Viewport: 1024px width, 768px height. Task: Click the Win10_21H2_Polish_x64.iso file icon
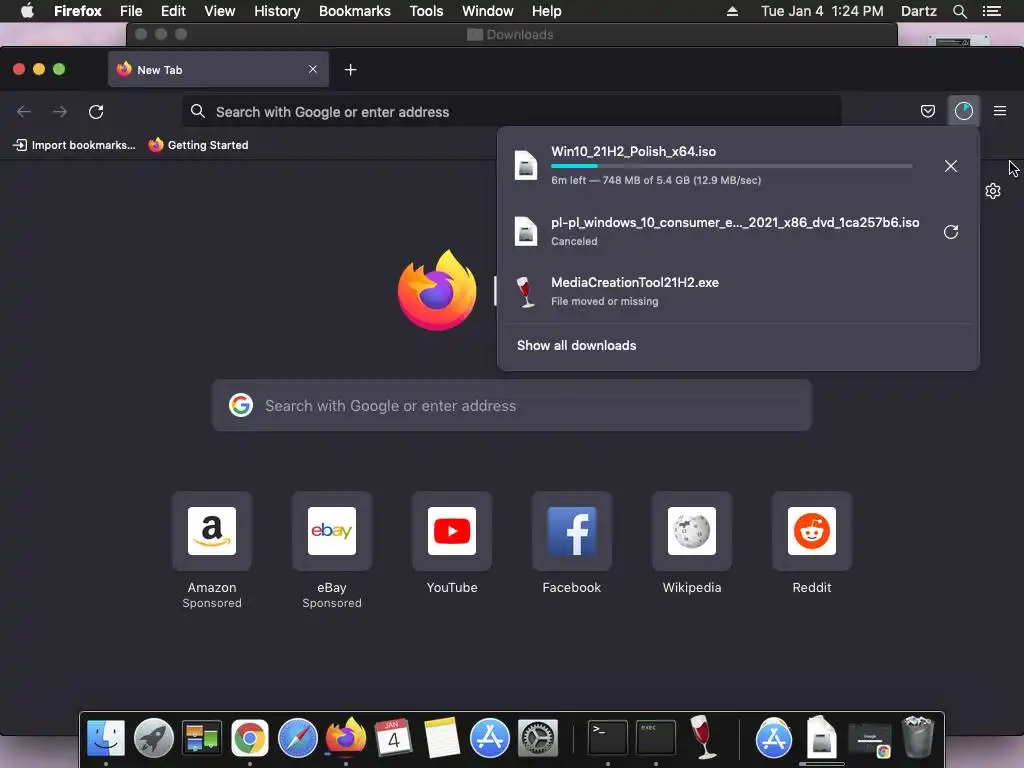tap(526, 165)
